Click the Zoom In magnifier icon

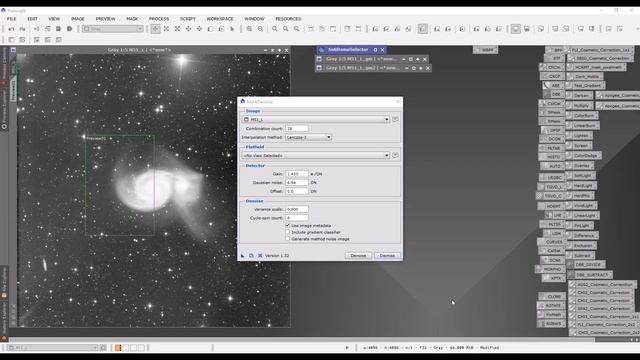point(249,29)
